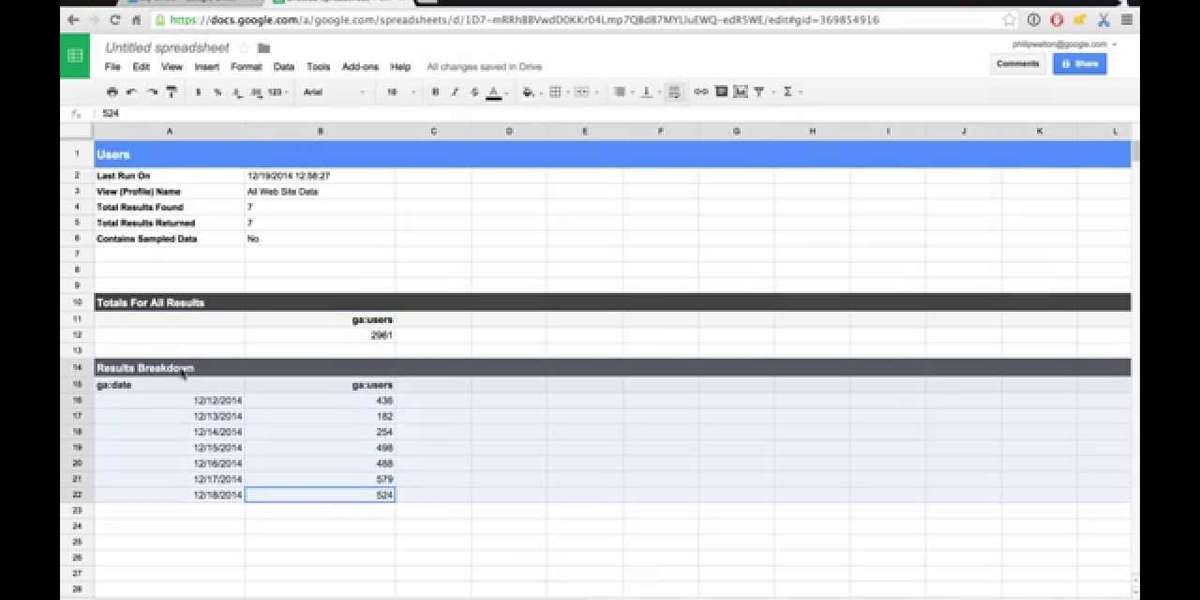Click the Insert chart icon
The width and height of the screenshot is (1200, 600).
[740, 92]
